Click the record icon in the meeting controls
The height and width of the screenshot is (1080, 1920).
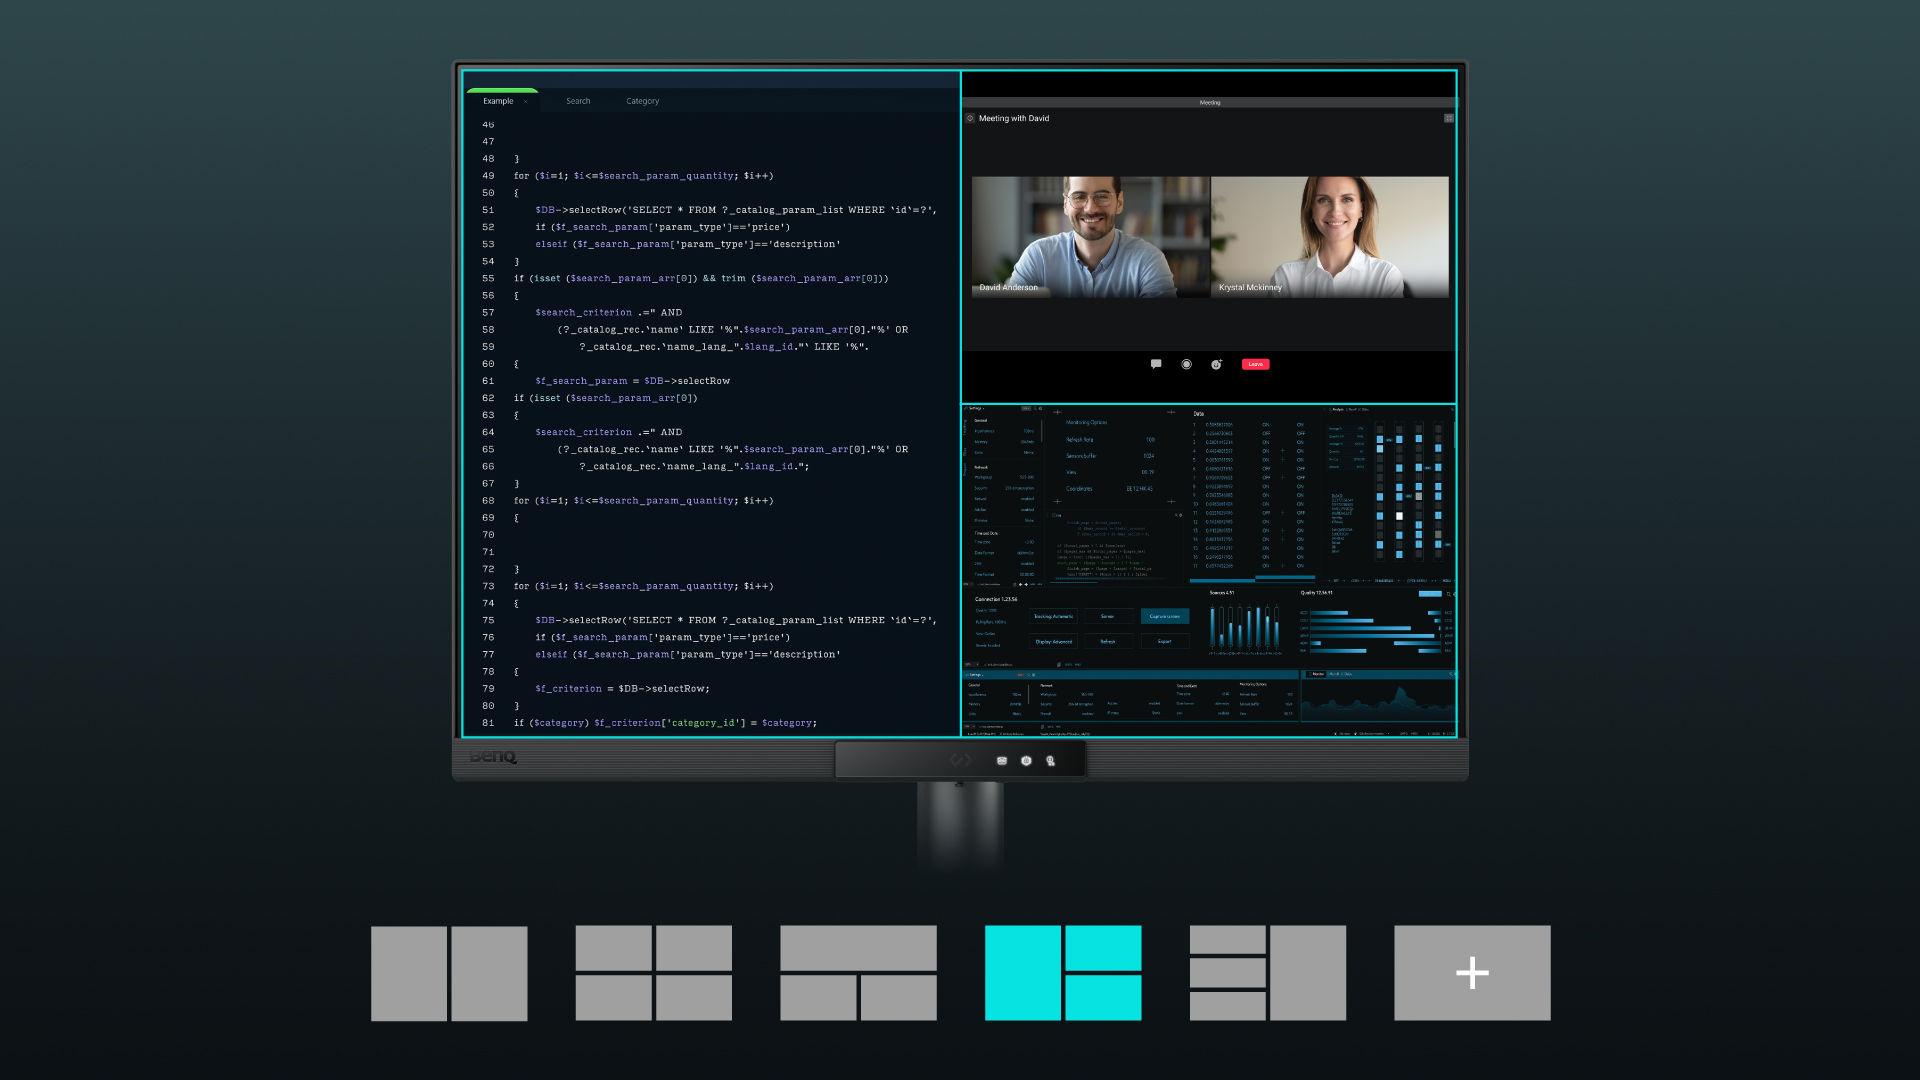[1186, 364]
